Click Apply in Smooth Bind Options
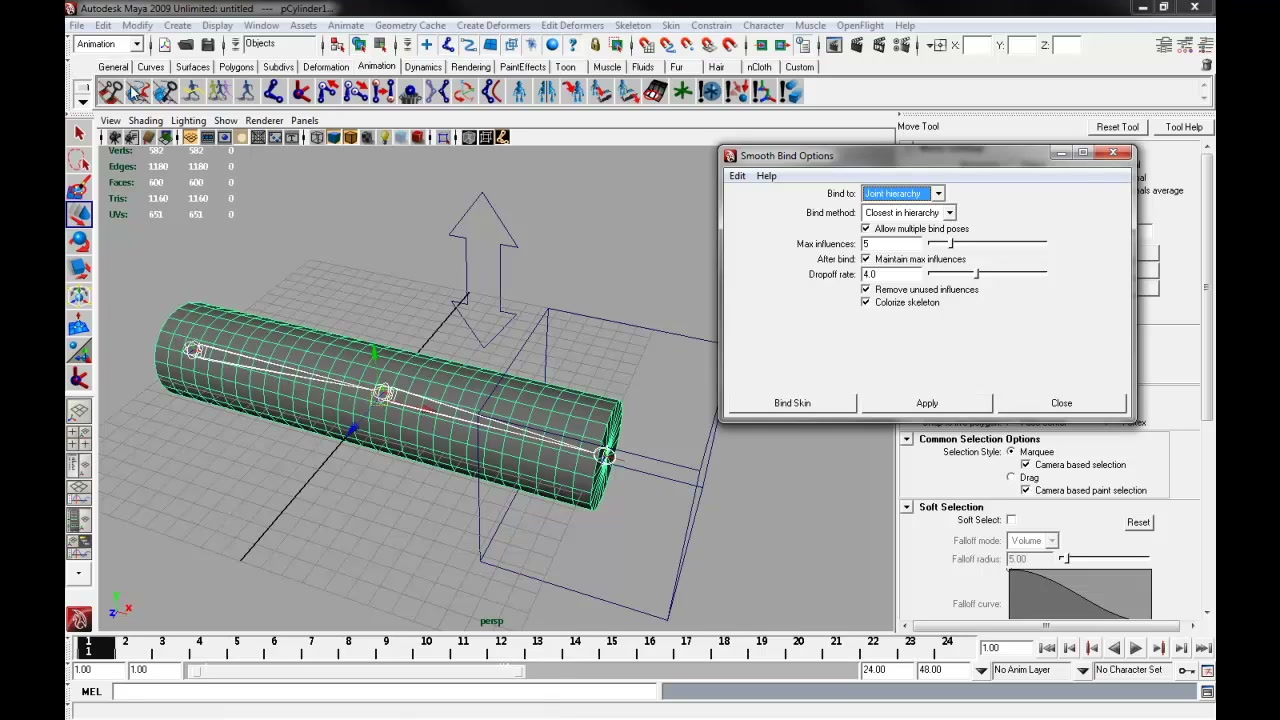The height and width of the screenshot is (720, 1280). (x=927, y=403)
